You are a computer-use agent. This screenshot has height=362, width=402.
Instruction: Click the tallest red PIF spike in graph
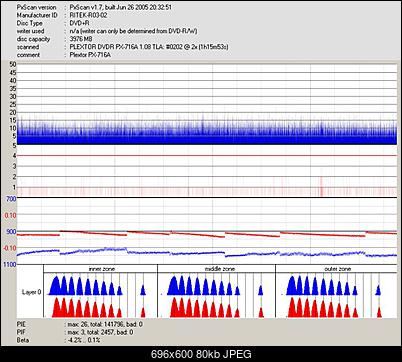point(321,186)
